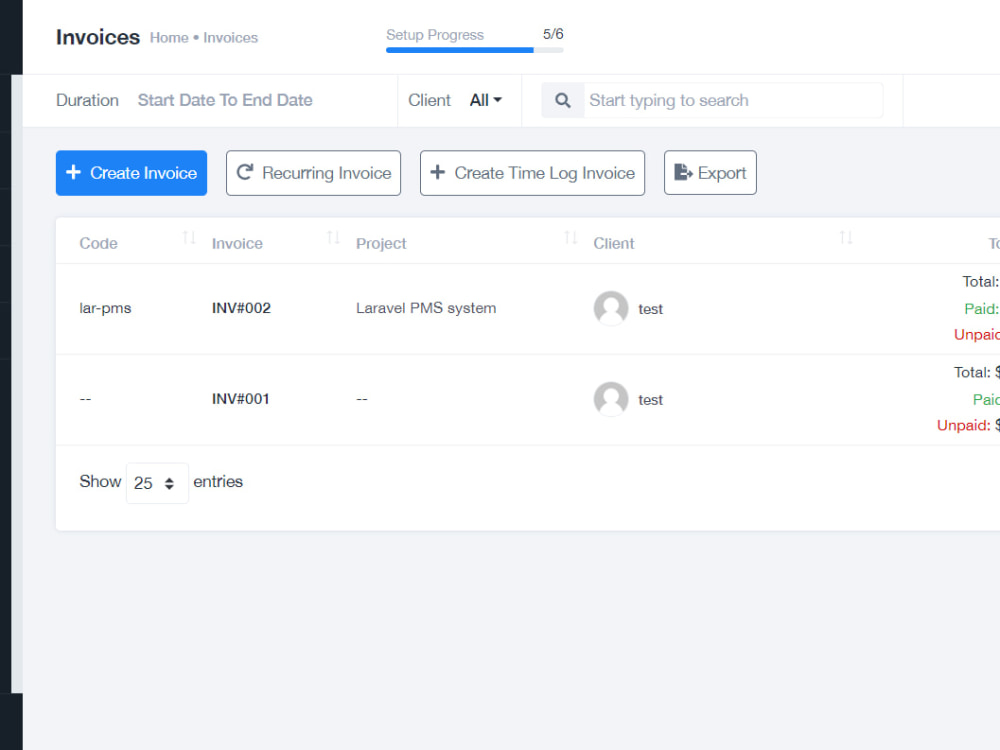Click plus icon on Create Time Log Invoice
Screen dimensions: 1000x750
tap(438, 172)
